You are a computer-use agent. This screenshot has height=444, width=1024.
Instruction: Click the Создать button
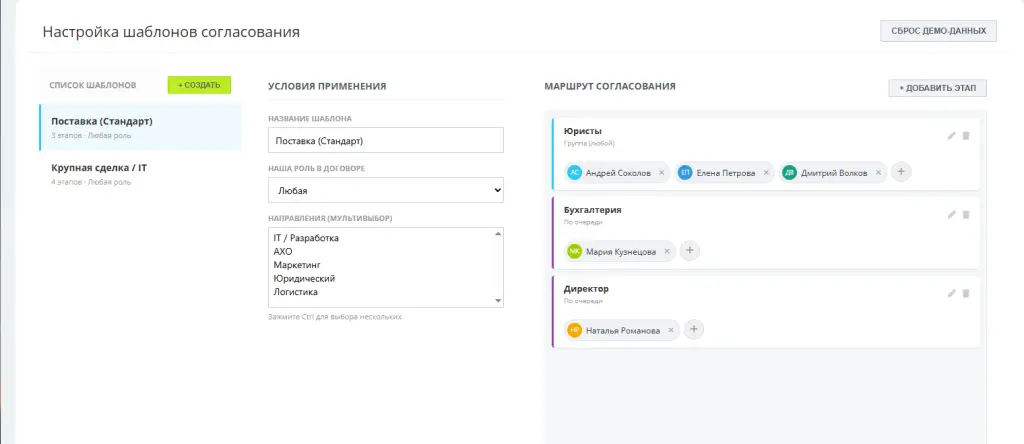click(x=199, y=85)
